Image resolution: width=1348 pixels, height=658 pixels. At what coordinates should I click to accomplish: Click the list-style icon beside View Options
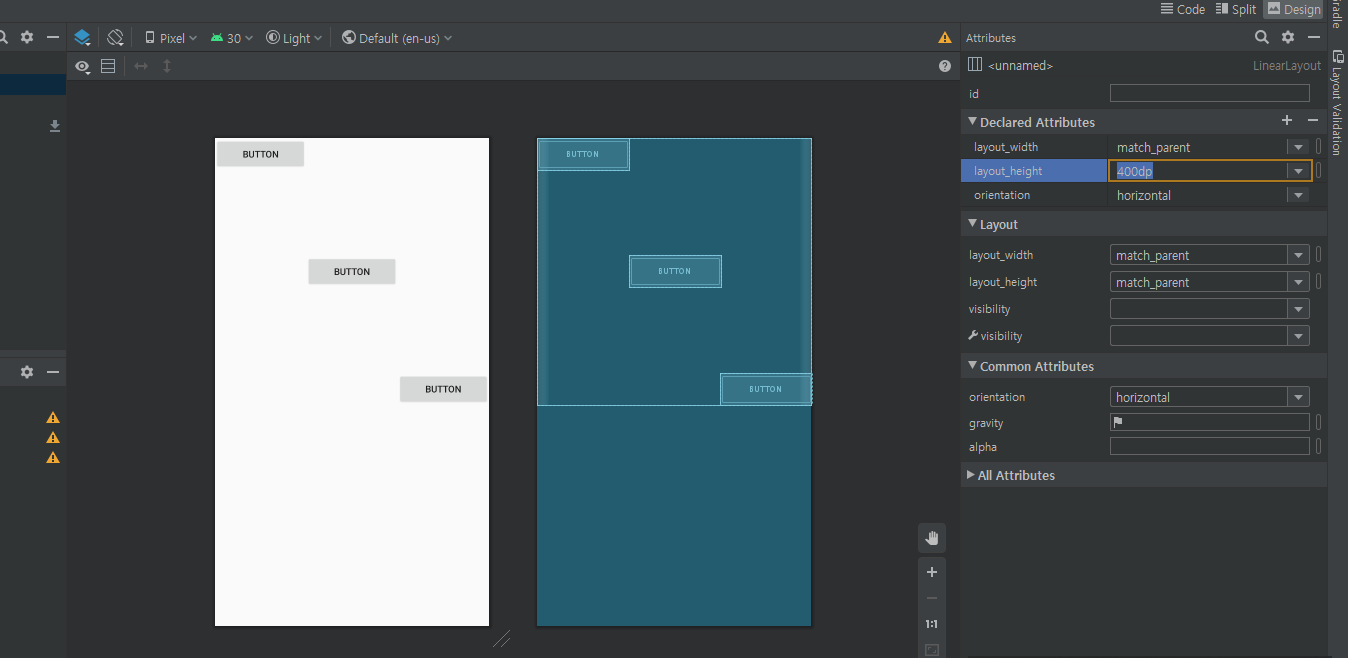pos(108,66)
